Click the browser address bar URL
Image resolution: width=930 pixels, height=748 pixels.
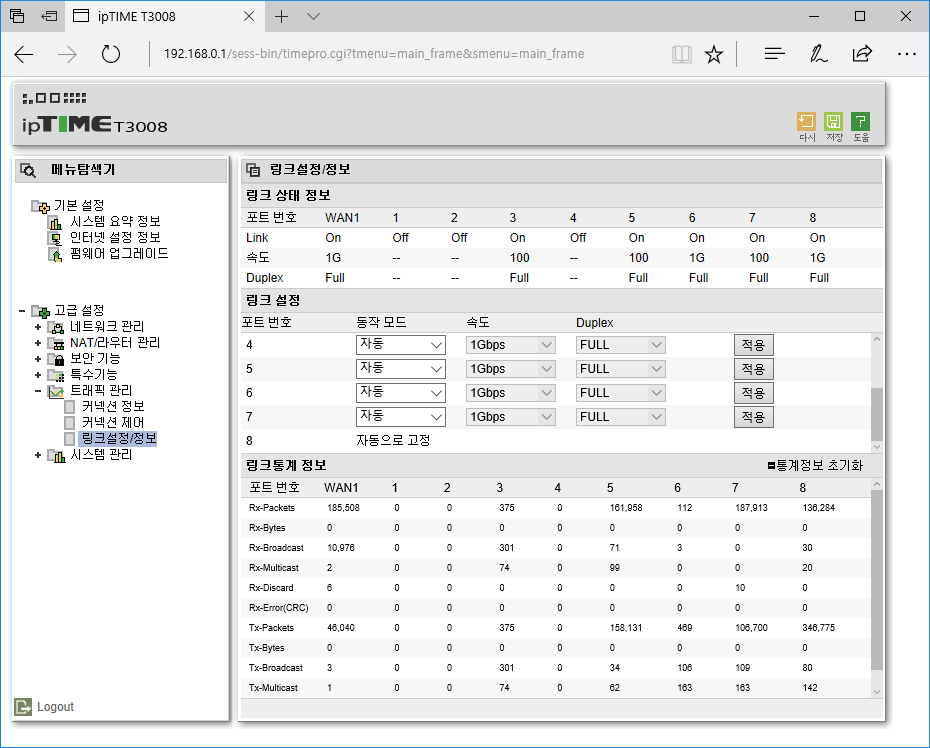click(374, 54)
